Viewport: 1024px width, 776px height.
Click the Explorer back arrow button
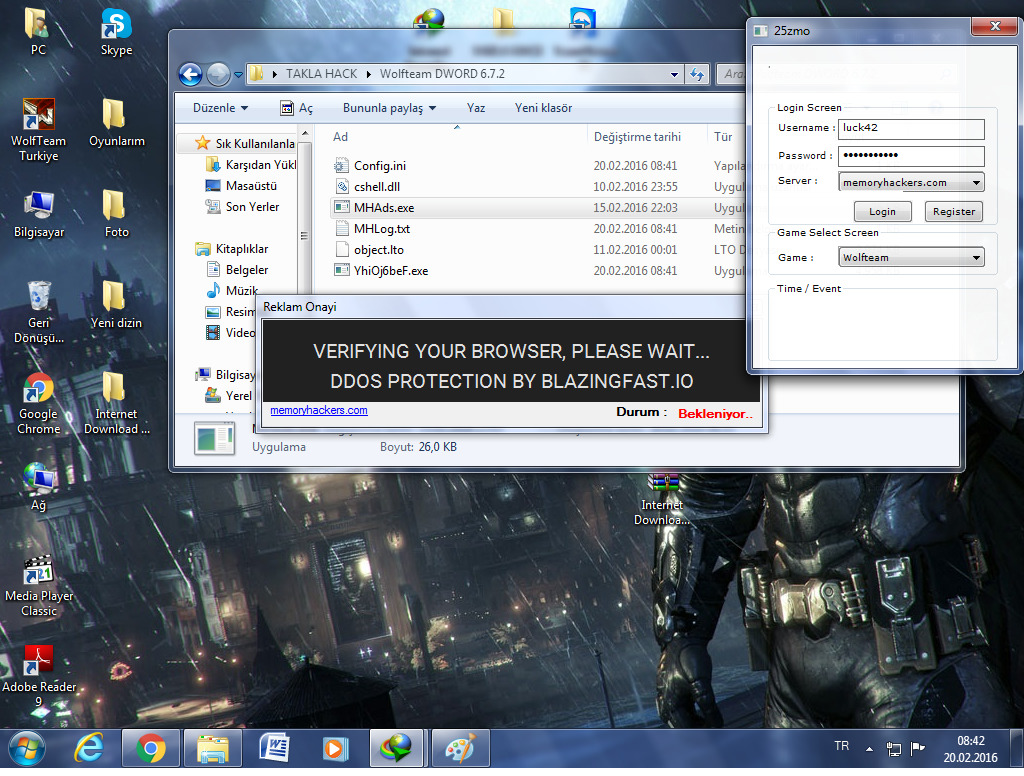coord(191,74)
